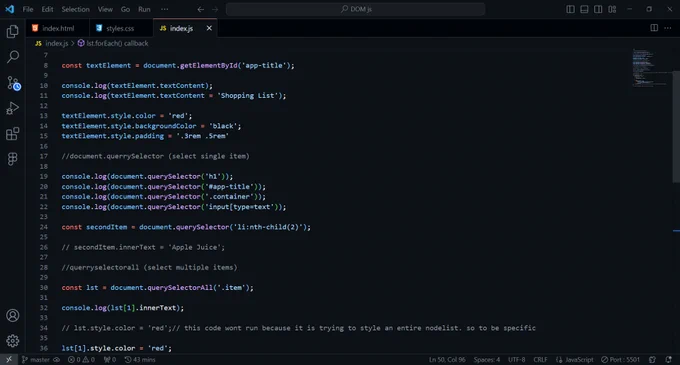Open the Edit menu
The height and width of the screenshot is (365, 680).
47,9
